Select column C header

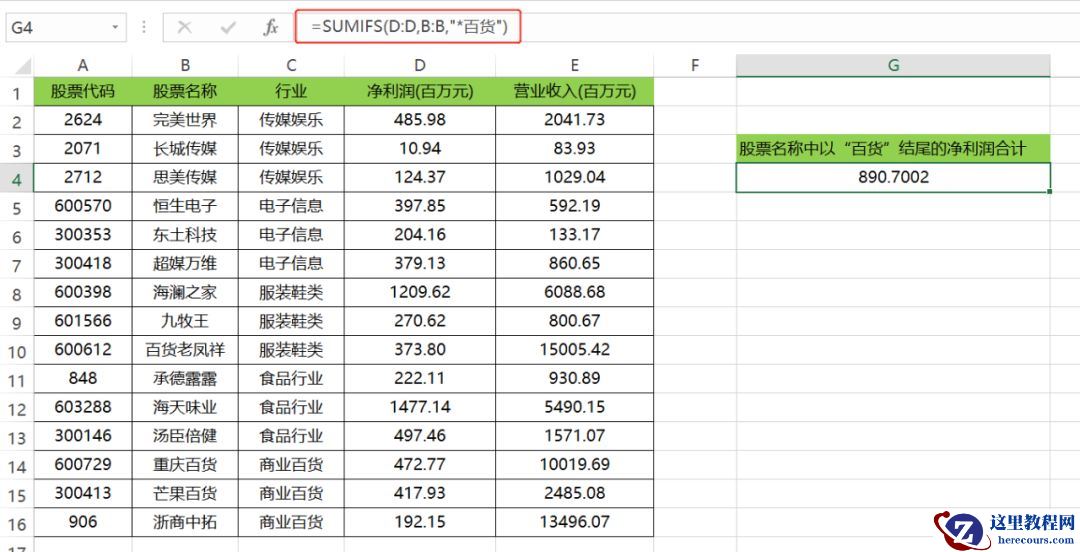pyautogui.click(x=291, y=65)
